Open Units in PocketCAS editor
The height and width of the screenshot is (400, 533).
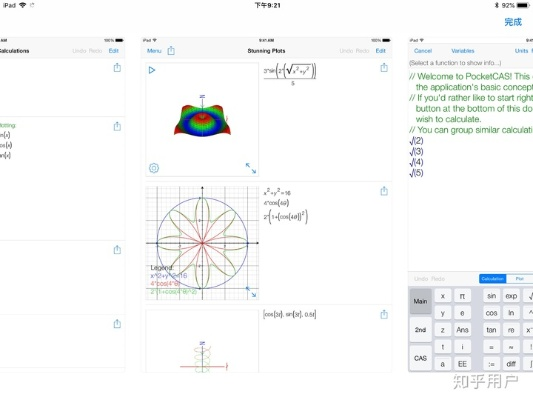(521, 51)
